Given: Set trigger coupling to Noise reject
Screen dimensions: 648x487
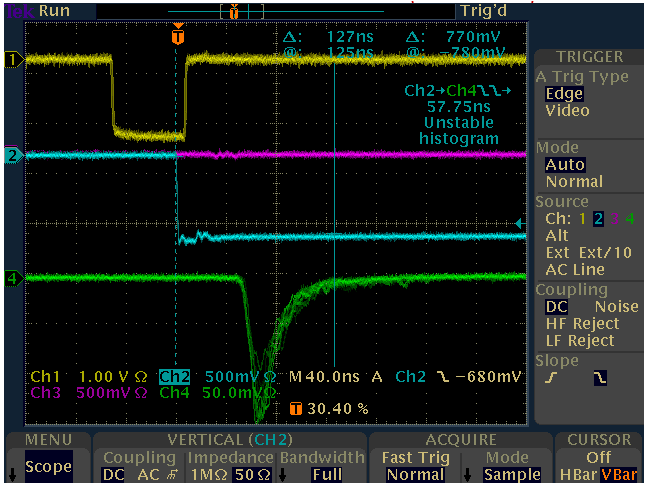Looking at the screenshot, I should point(617,307).
